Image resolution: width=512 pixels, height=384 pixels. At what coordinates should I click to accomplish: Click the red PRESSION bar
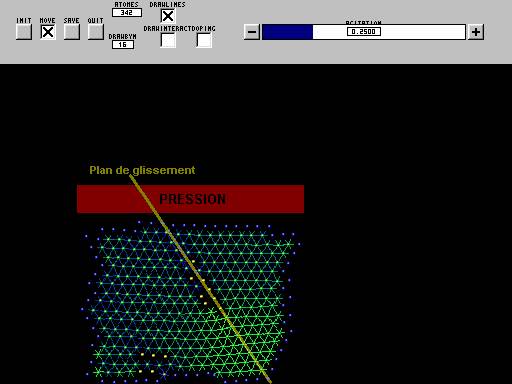coord(190,199)
